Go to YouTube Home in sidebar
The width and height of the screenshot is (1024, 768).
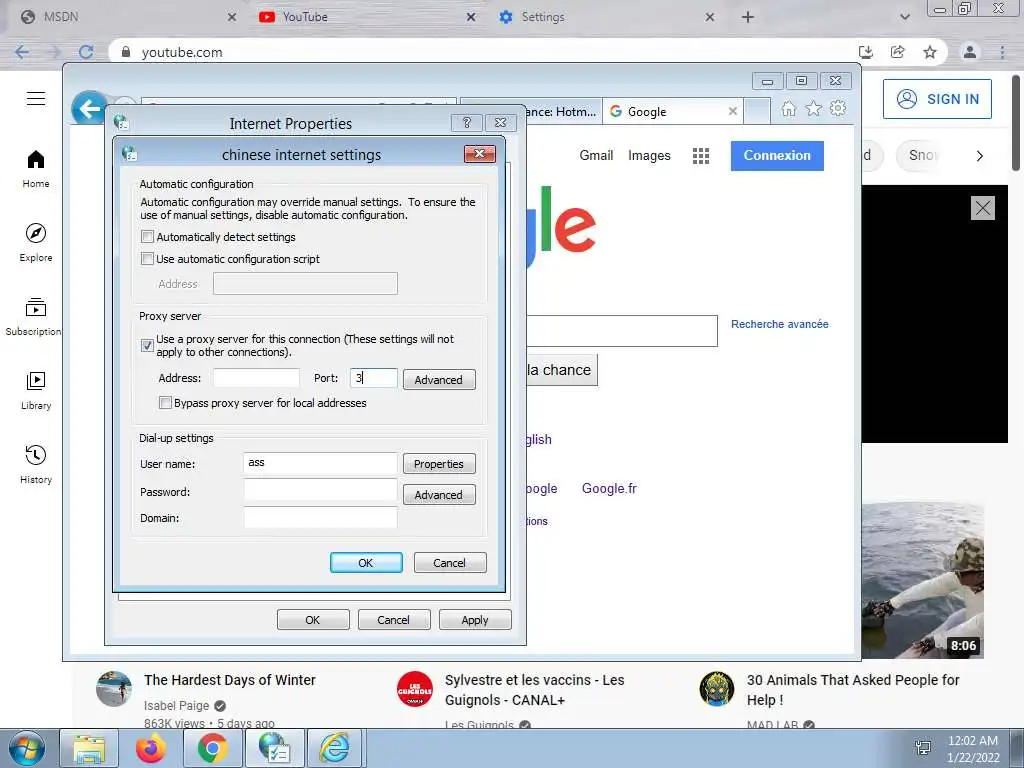(36, 168)
